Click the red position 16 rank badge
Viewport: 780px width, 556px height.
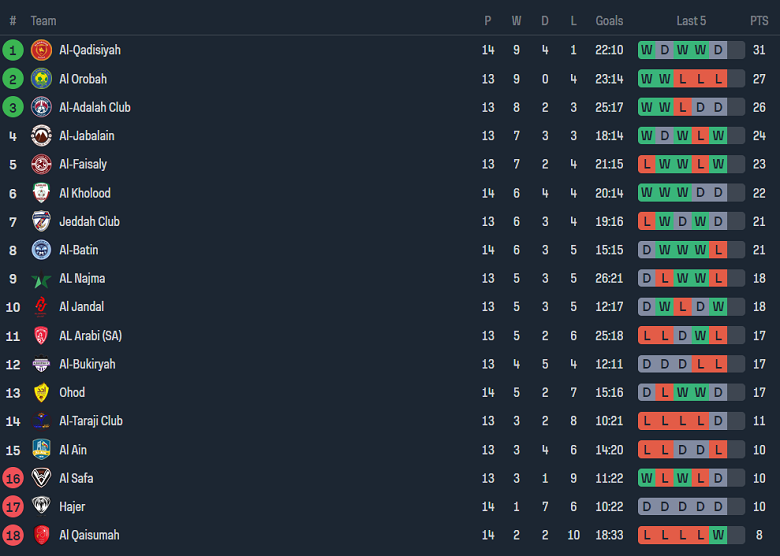13,478
